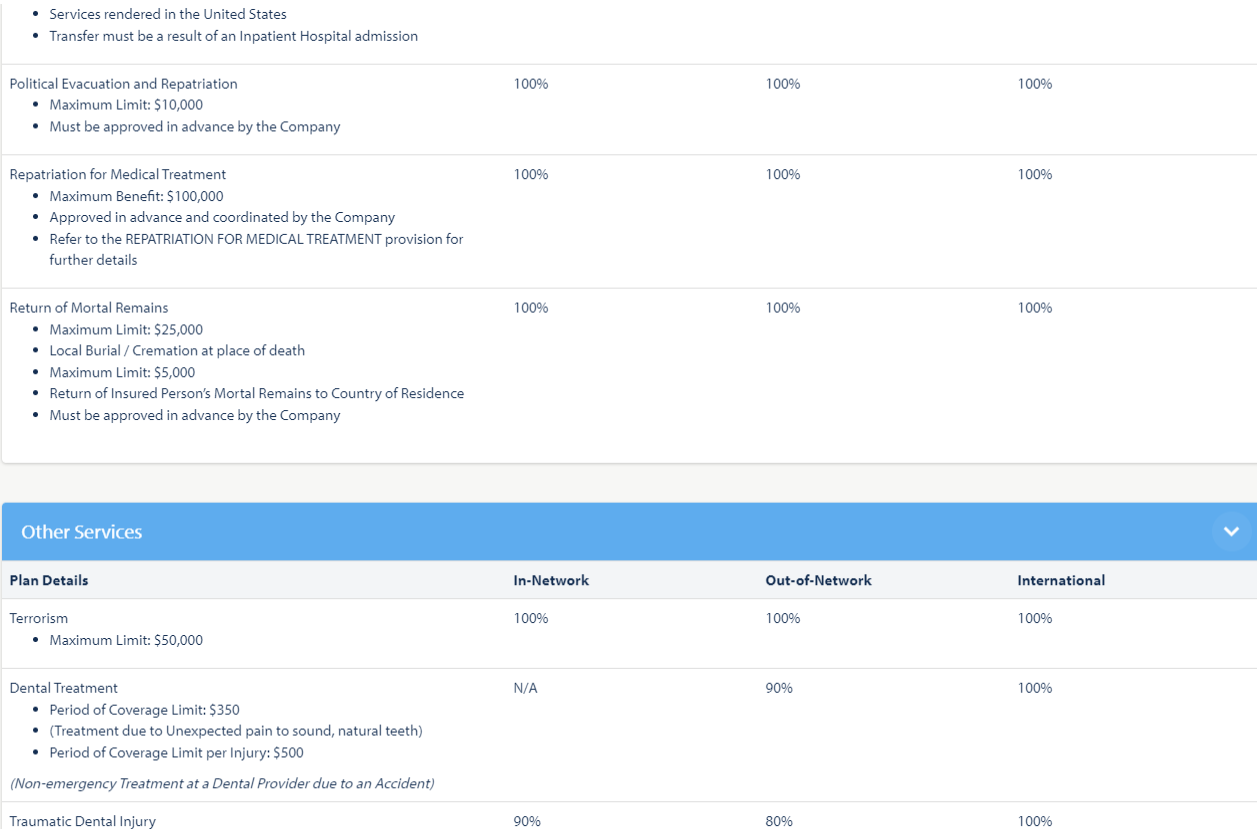Click the Terrorism Maximum Limit $50,000 bullet

(x=126, y=640)
